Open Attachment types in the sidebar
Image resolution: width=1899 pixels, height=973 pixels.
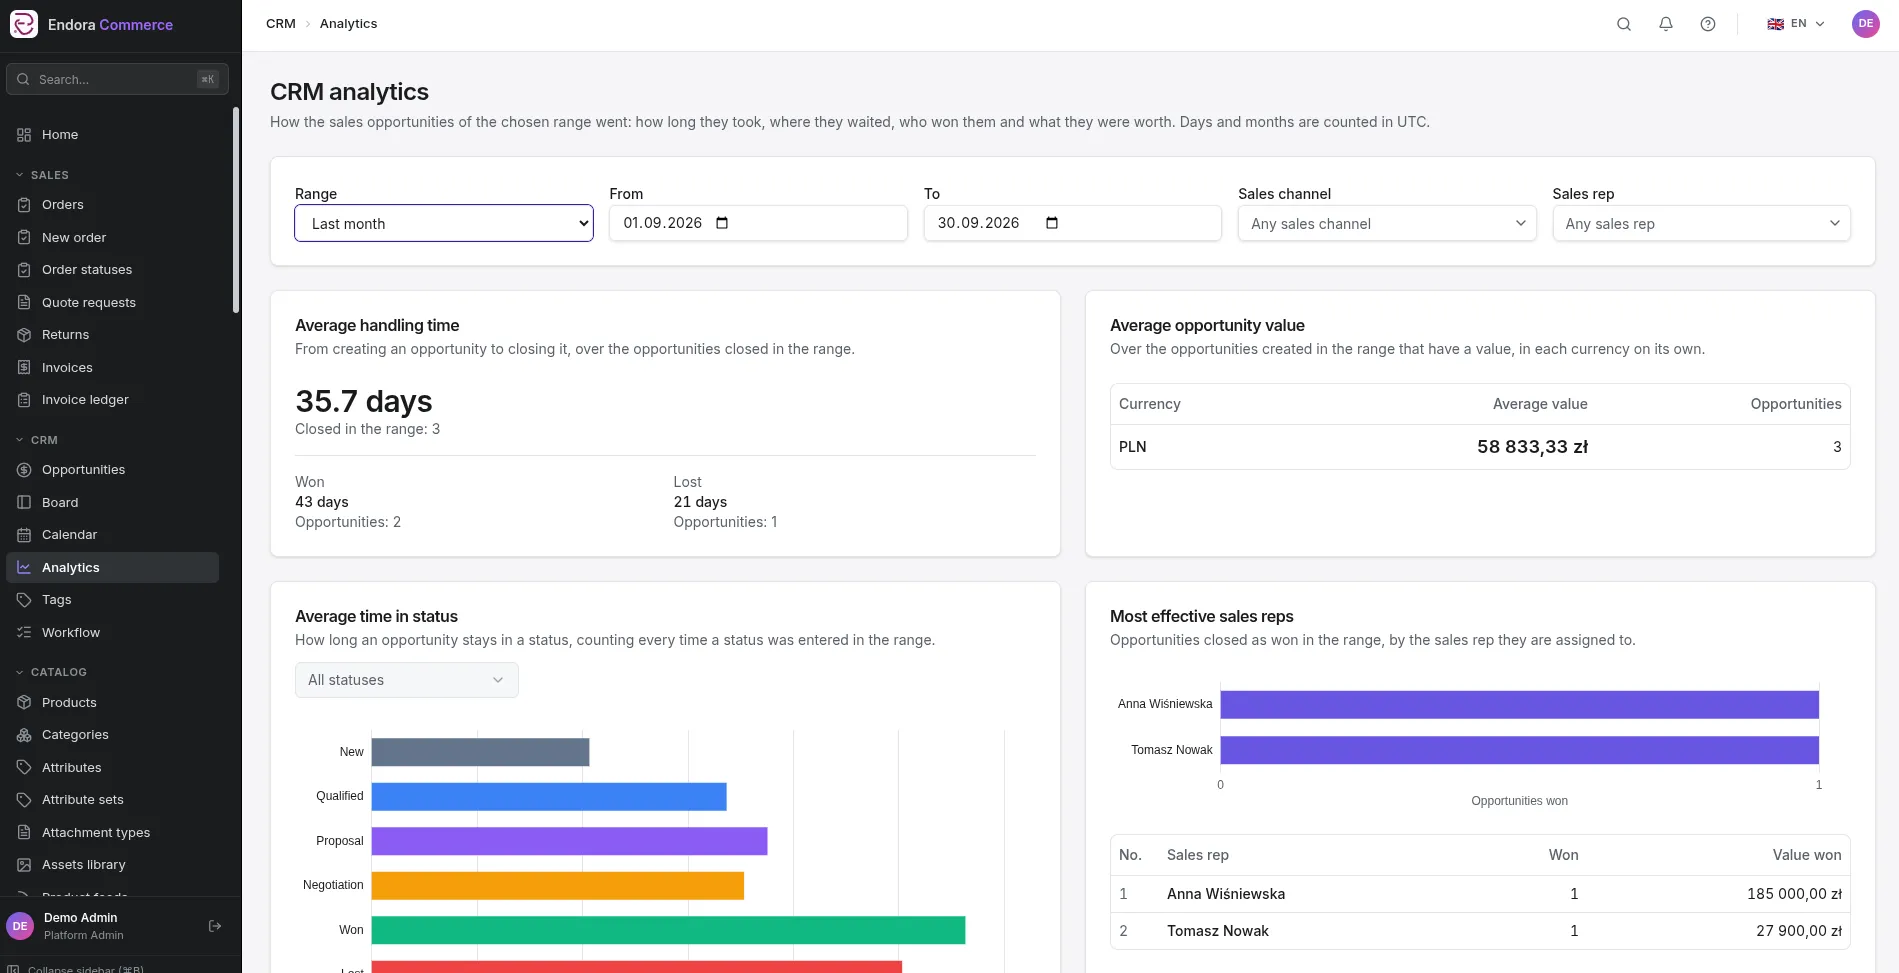coord(112,833)
